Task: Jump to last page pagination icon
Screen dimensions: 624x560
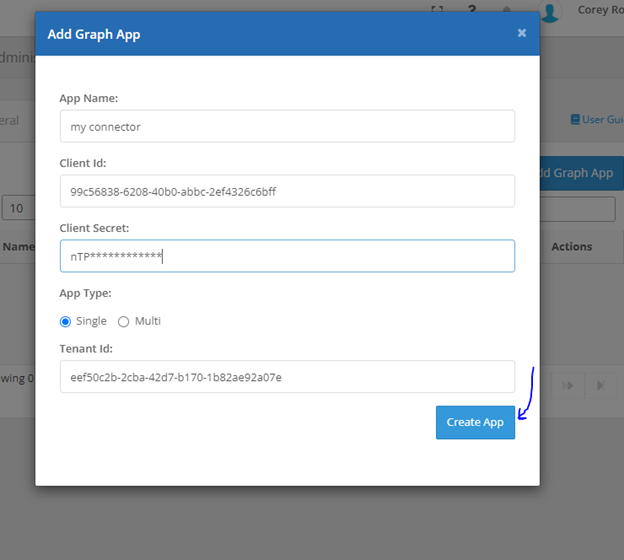Action: (600, 385)
